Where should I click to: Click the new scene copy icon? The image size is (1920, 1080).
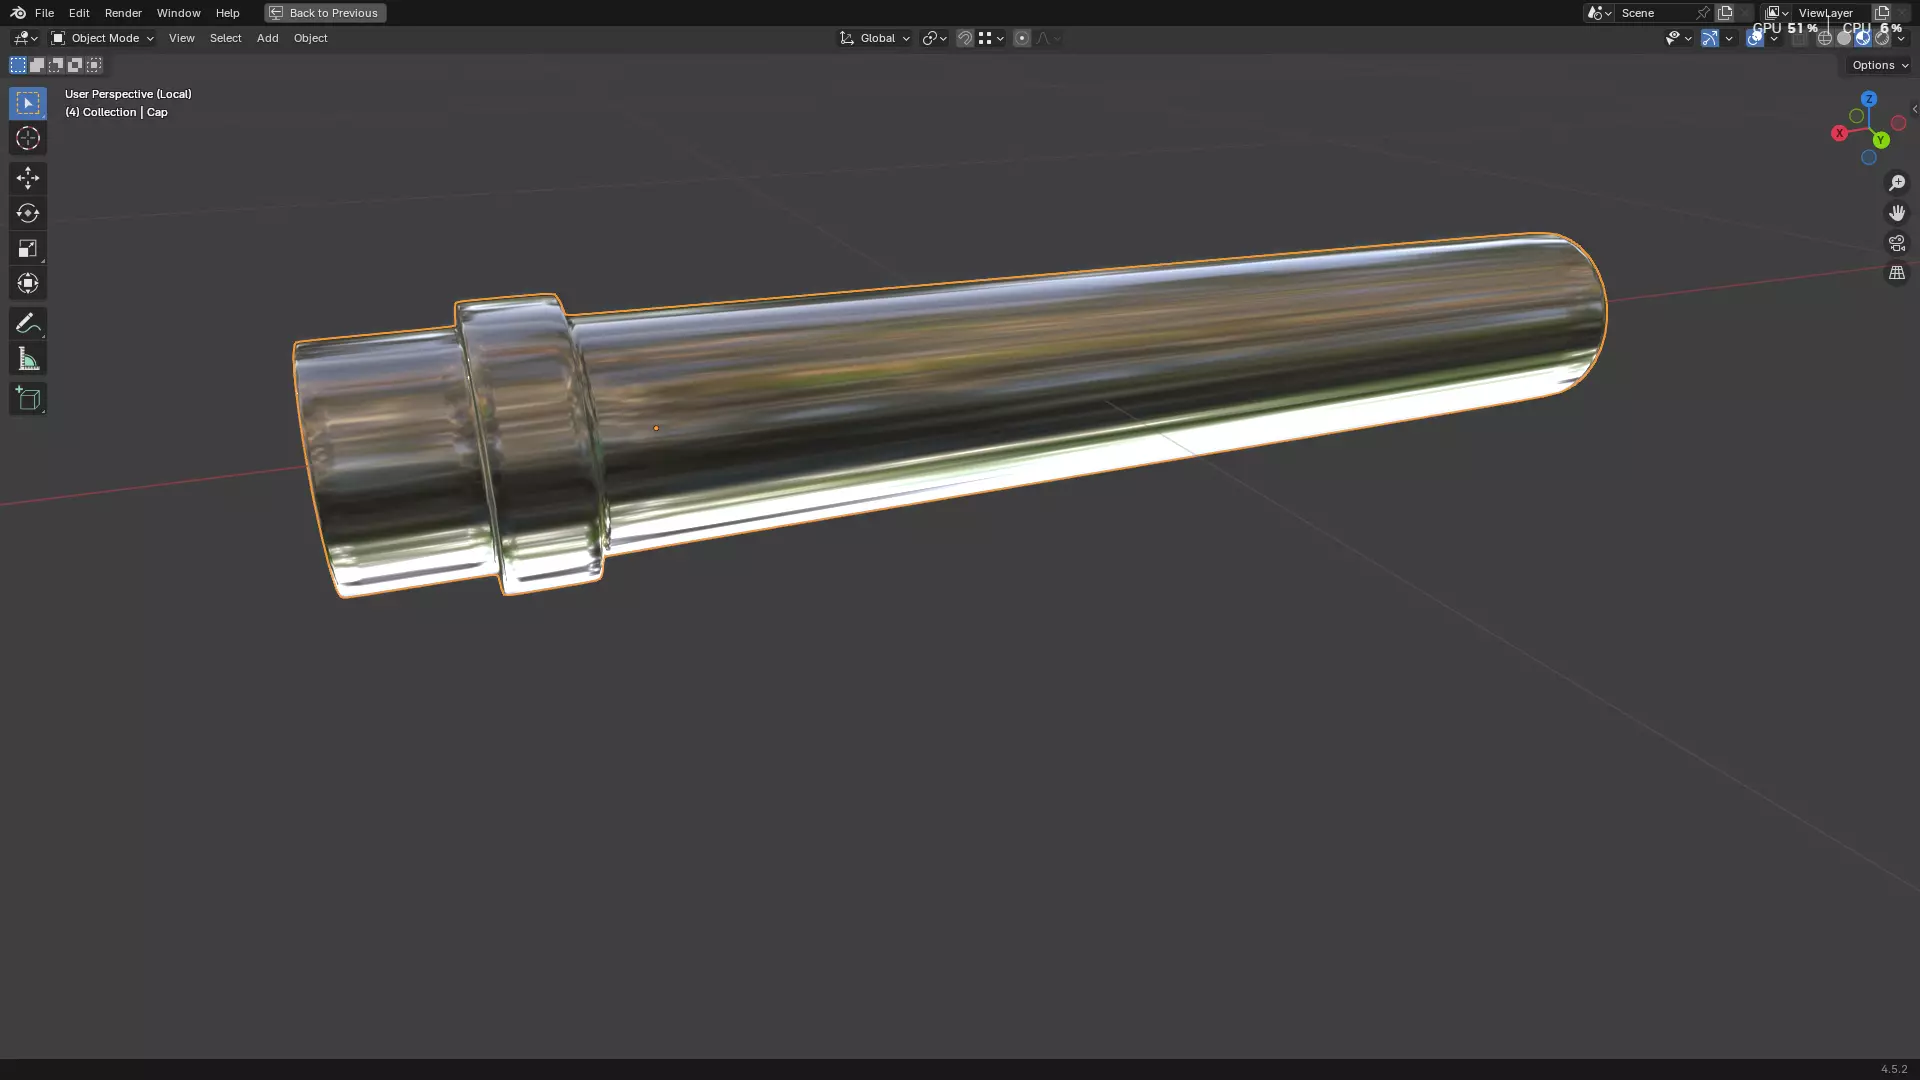pyautogui.click(x=1725, y=13)
